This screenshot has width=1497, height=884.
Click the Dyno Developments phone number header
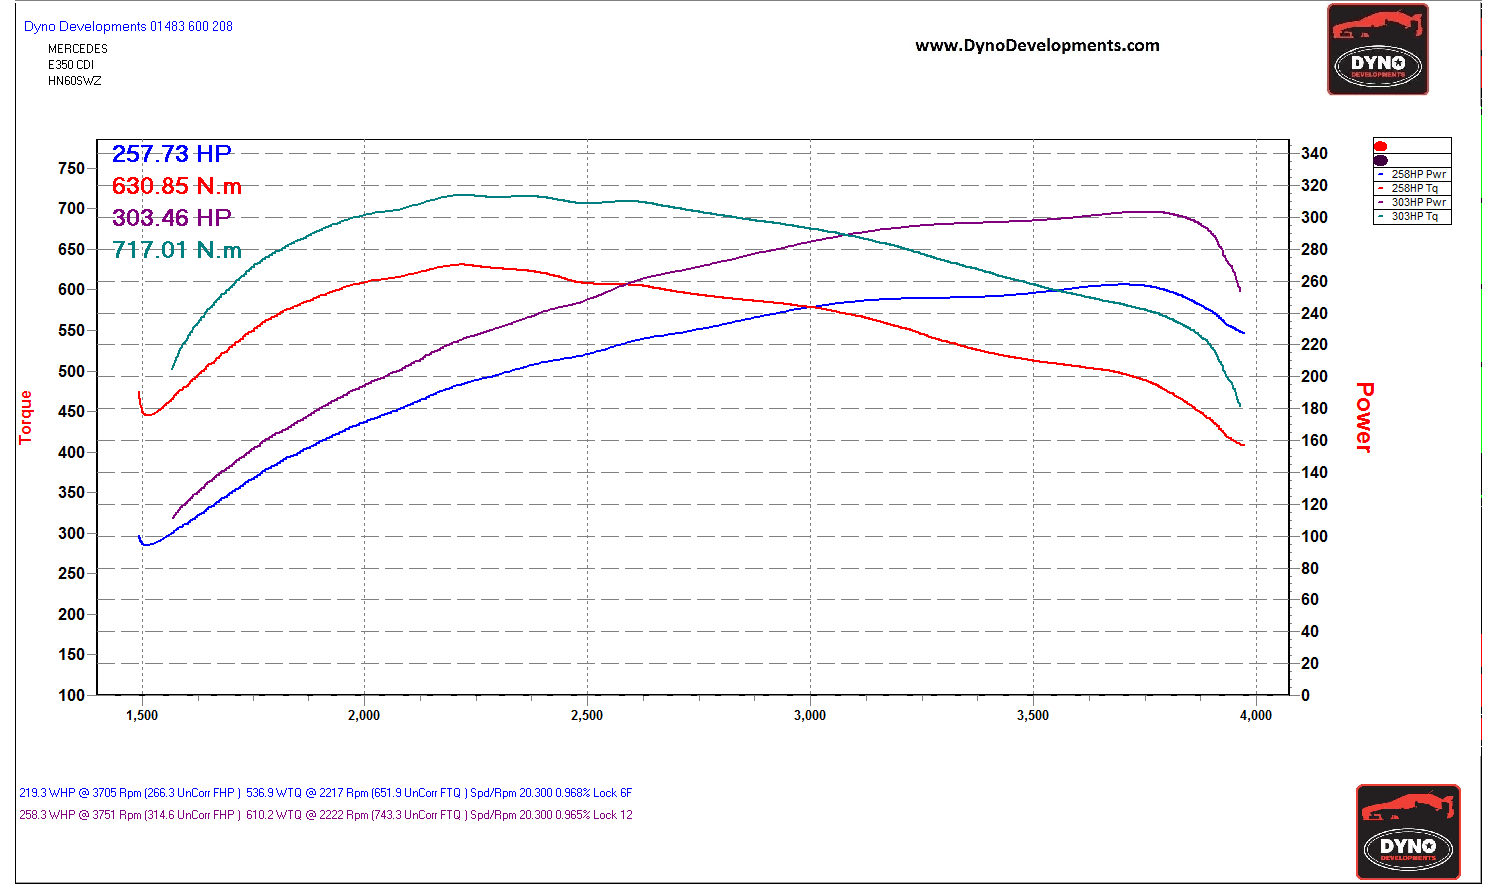click(128, 27)
